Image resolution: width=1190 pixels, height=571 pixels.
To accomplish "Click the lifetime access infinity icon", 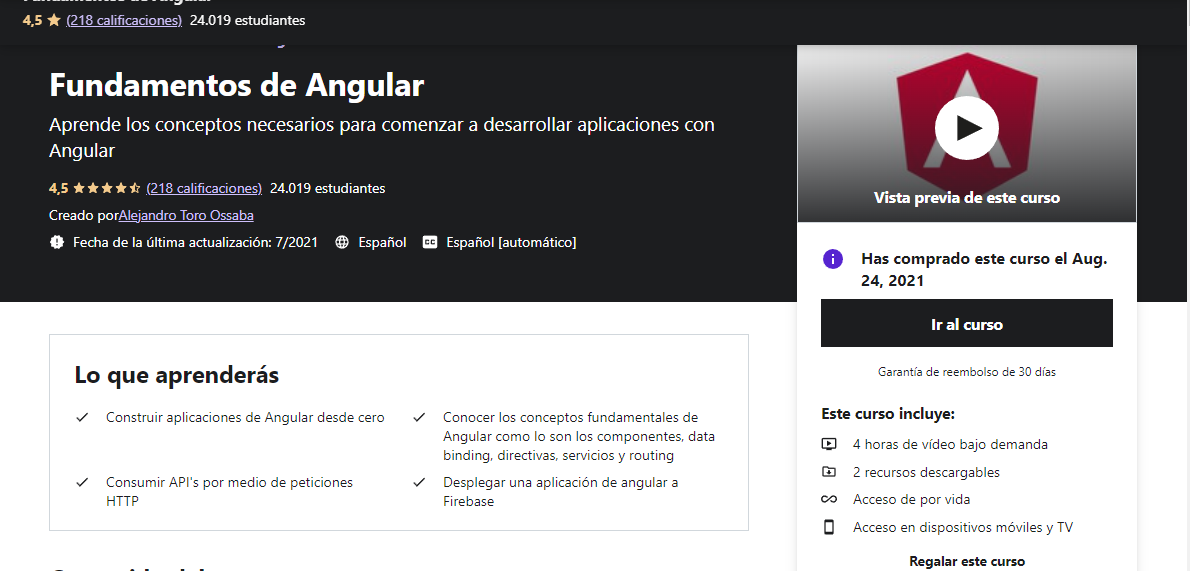I will click(x=829, y=500).
